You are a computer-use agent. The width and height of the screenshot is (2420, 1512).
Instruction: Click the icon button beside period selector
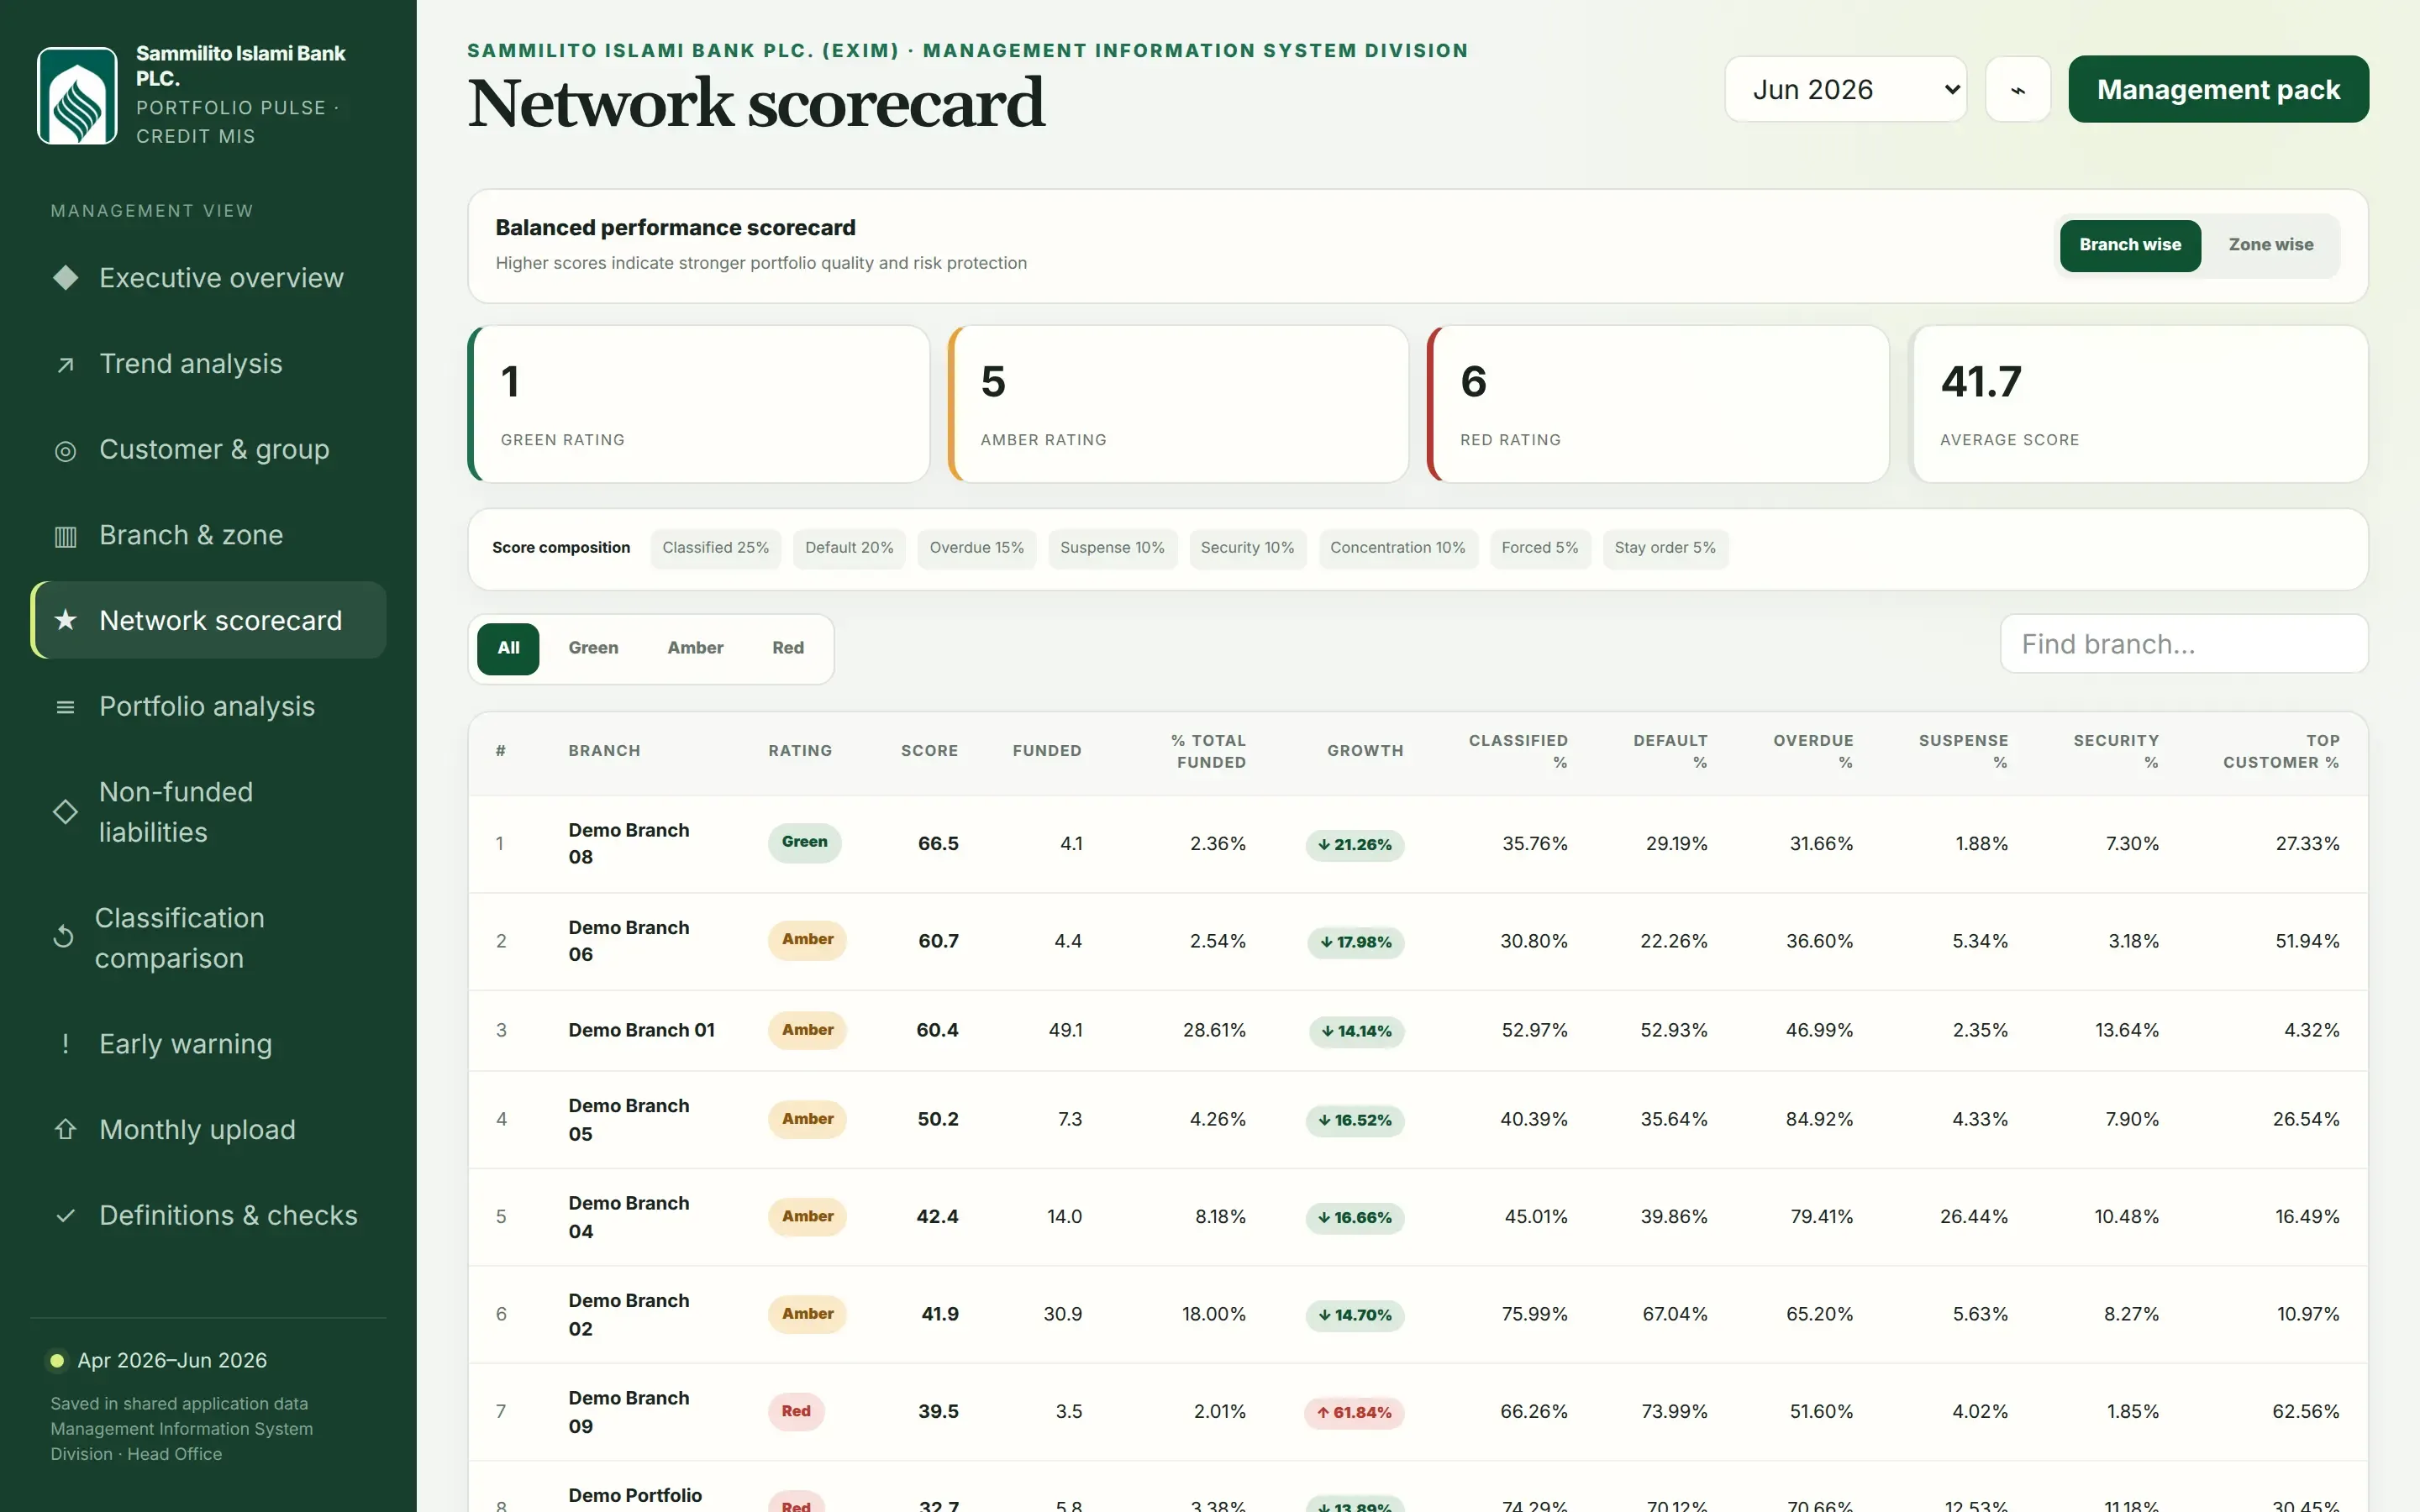tap(2018, 90)
